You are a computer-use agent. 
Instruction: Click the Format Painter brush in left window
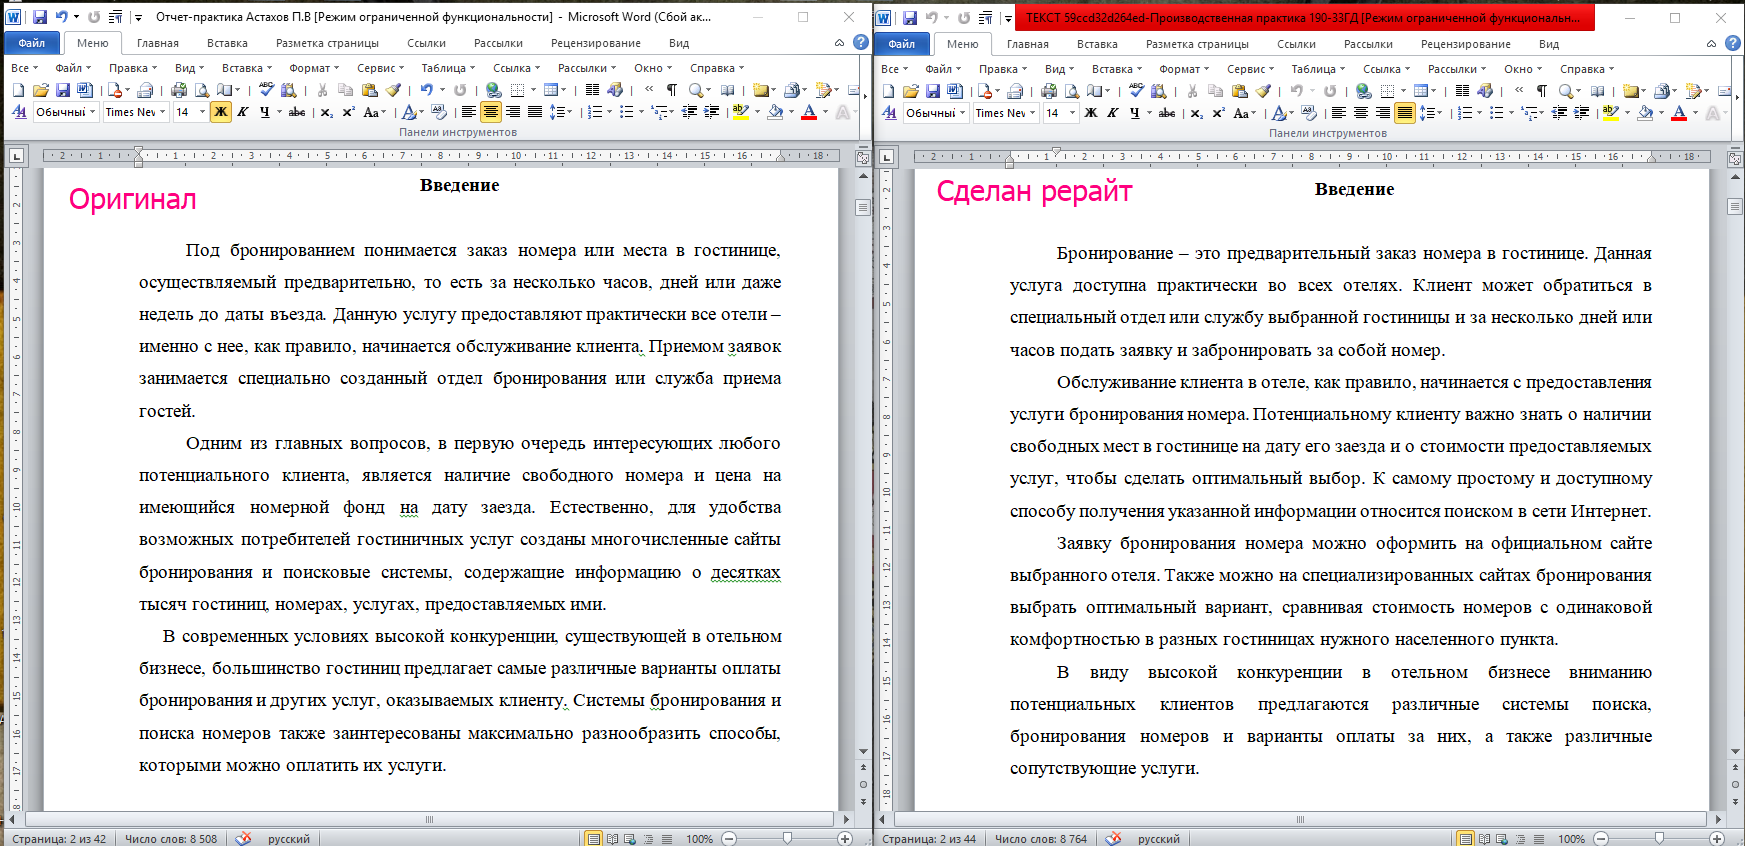pyautogui.click(x=393, y=90)
